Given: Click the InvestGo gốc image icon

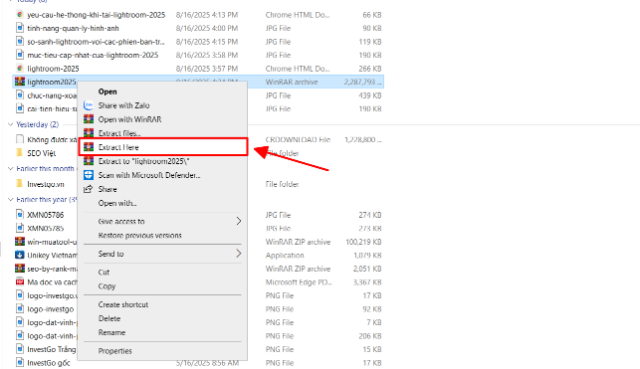Looking at the screenshot, I should (x=20, y=362).
